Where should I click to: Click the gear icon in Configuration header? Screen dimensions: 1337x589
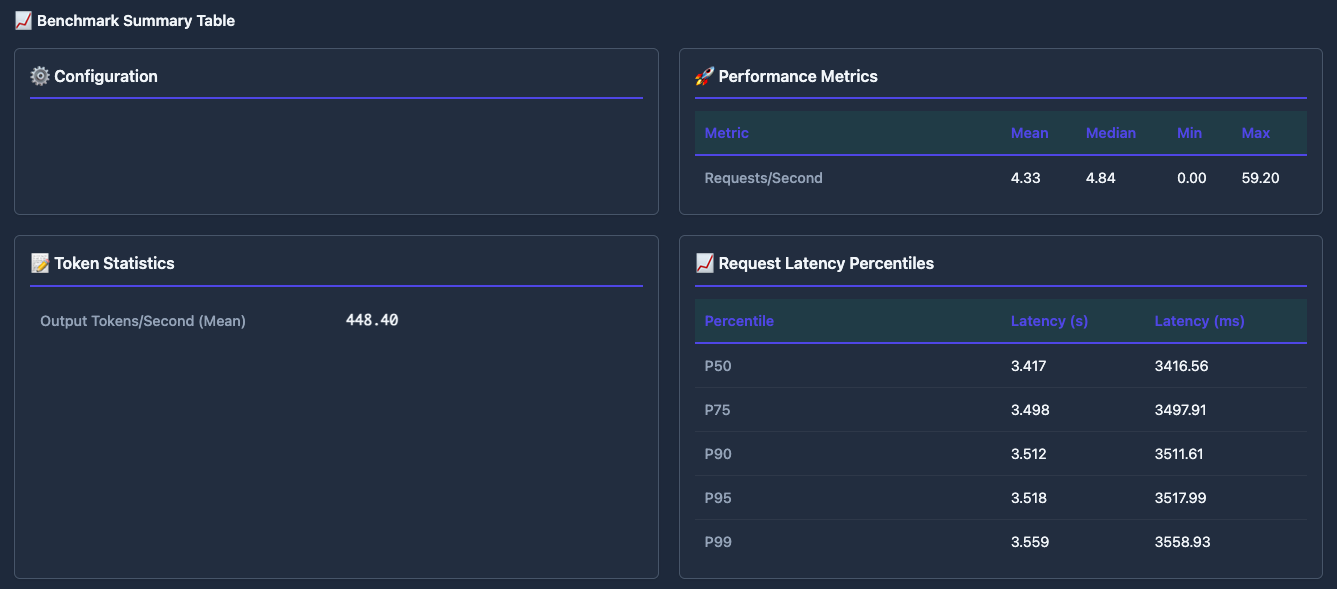pyautogui.click(x=40, y=76)
